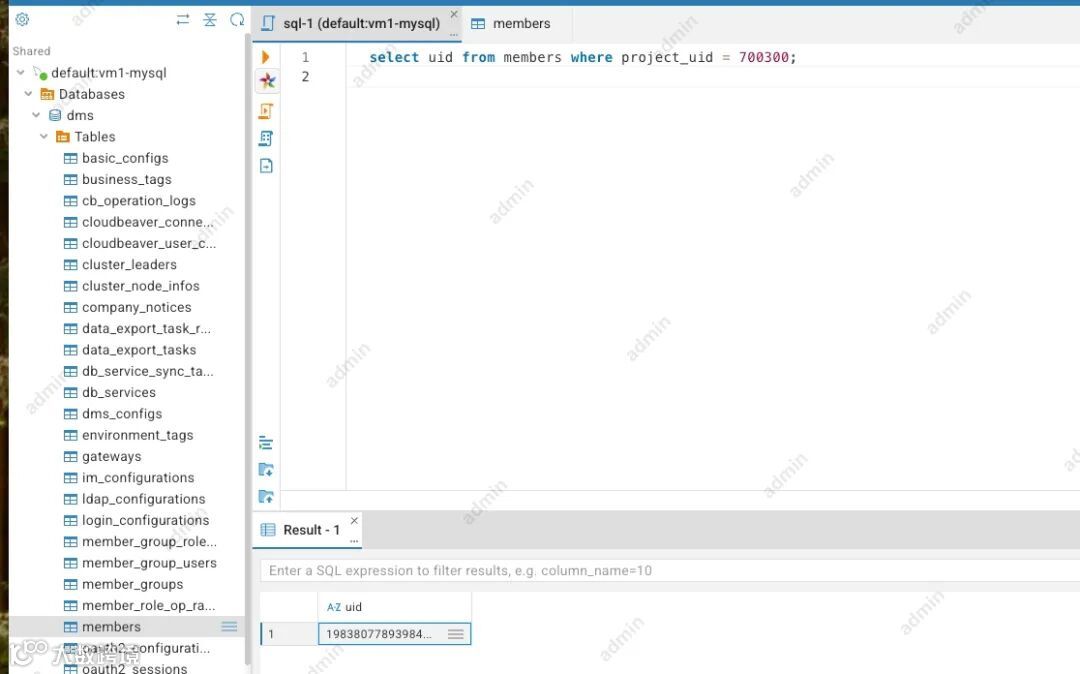Open the Result - 1 tab options dots
1080x674 pixels.
[x=354, y=541]
